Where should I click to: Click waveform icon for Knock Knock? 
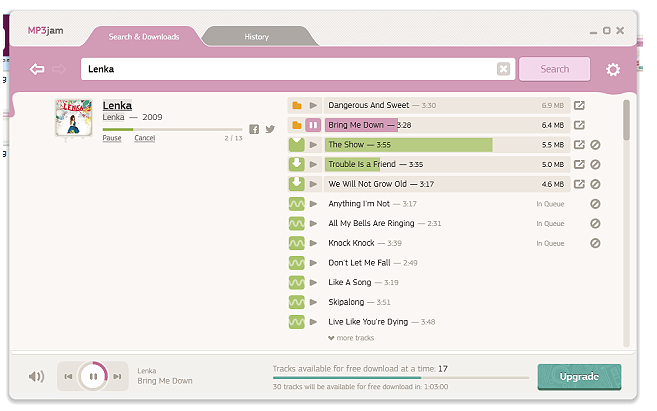coord(297,243)
